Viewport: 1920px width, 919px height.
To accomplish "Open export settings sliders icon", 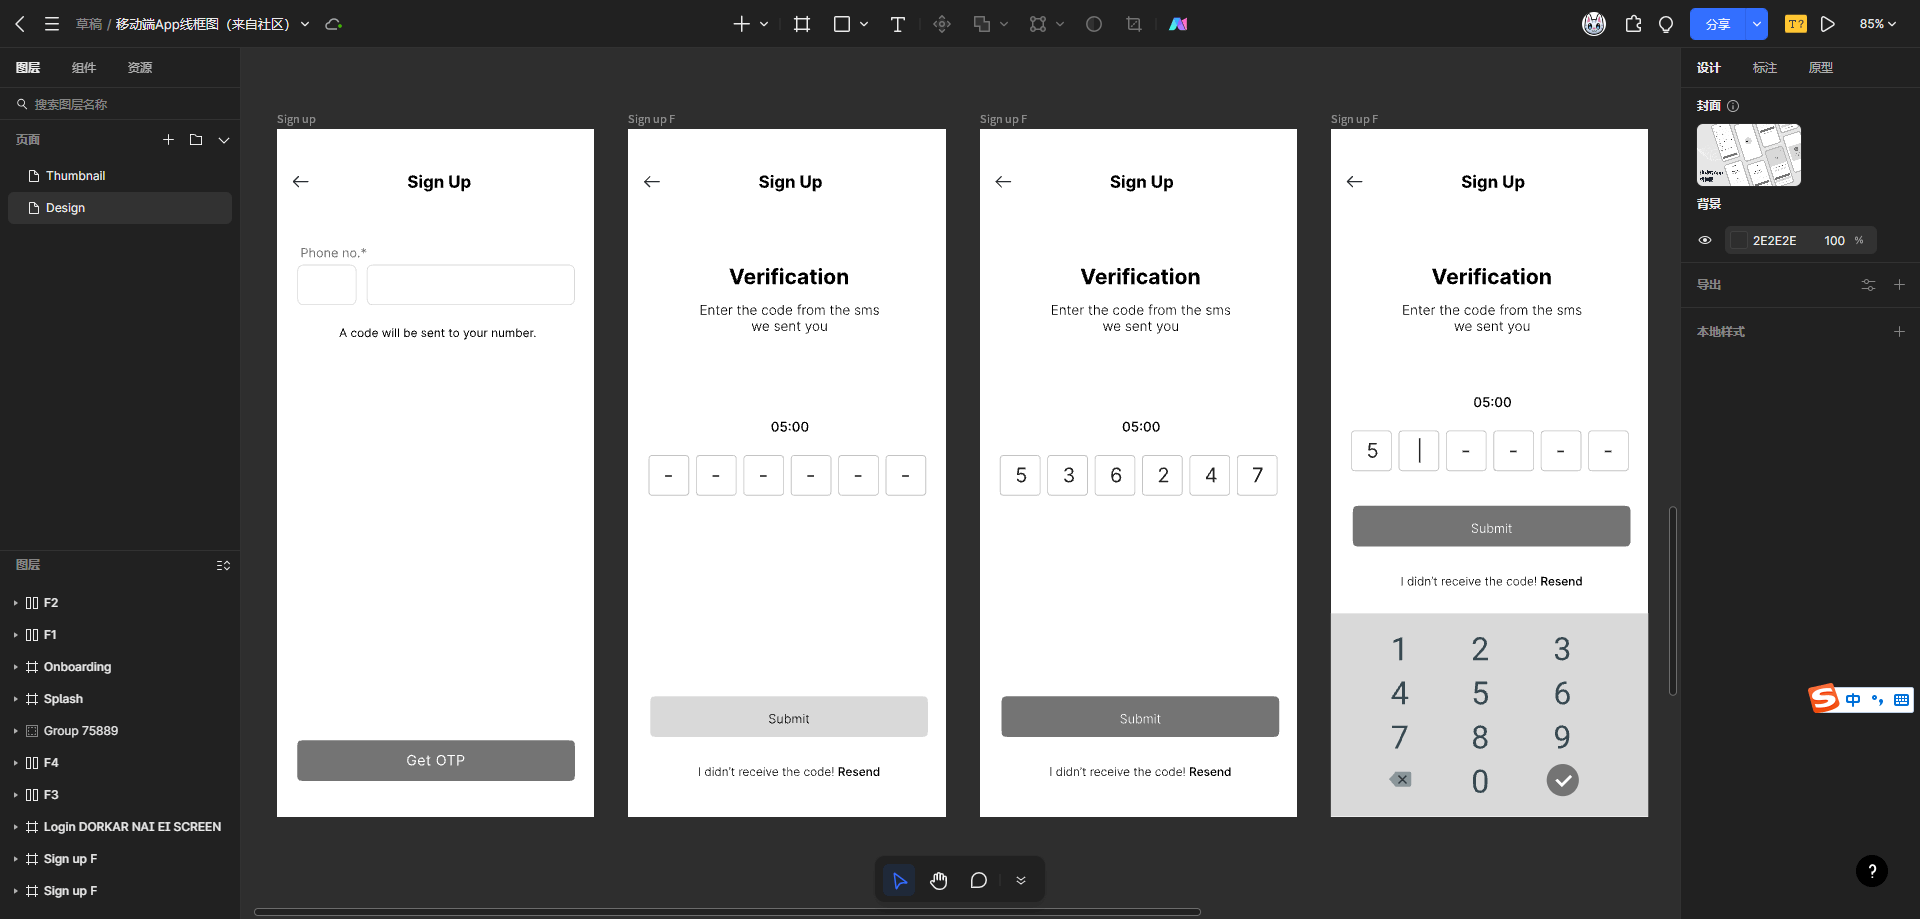I will point(1868,285).
